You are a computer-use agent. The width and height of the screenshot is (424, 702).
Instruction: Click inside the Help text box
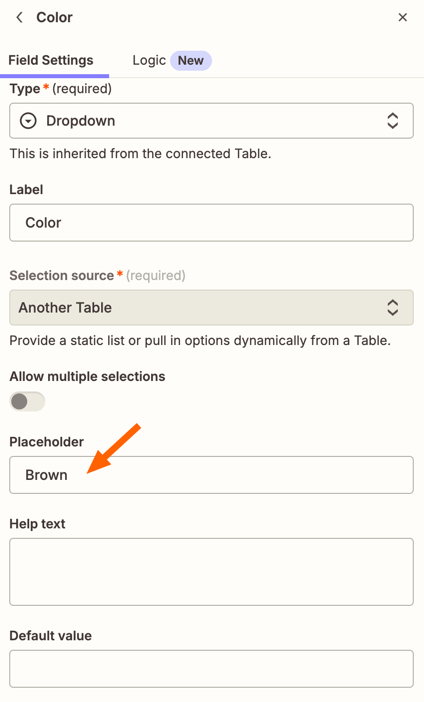click(211, 572)
